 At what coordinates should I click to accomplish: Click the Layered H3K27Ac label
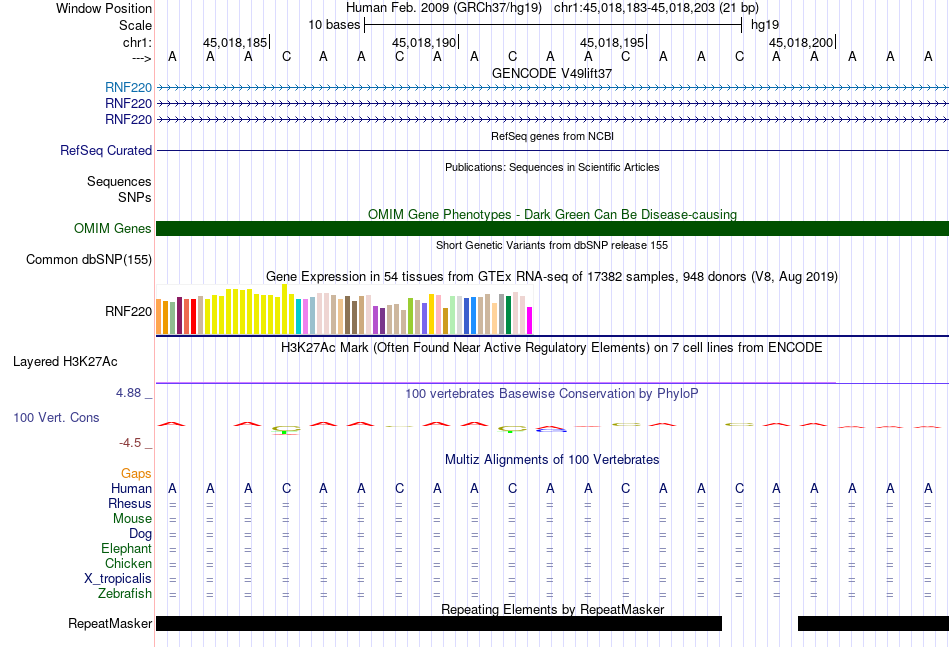(x=65, y=362)
